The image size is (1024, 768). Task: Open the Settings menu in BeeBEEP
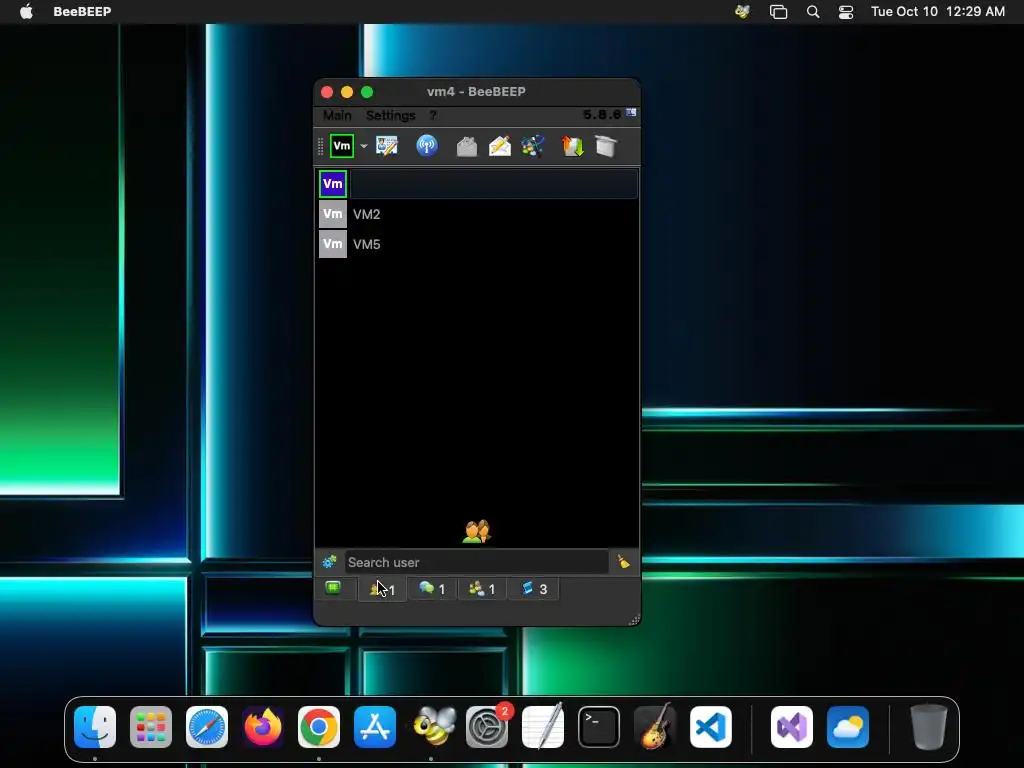coord(391,116)
